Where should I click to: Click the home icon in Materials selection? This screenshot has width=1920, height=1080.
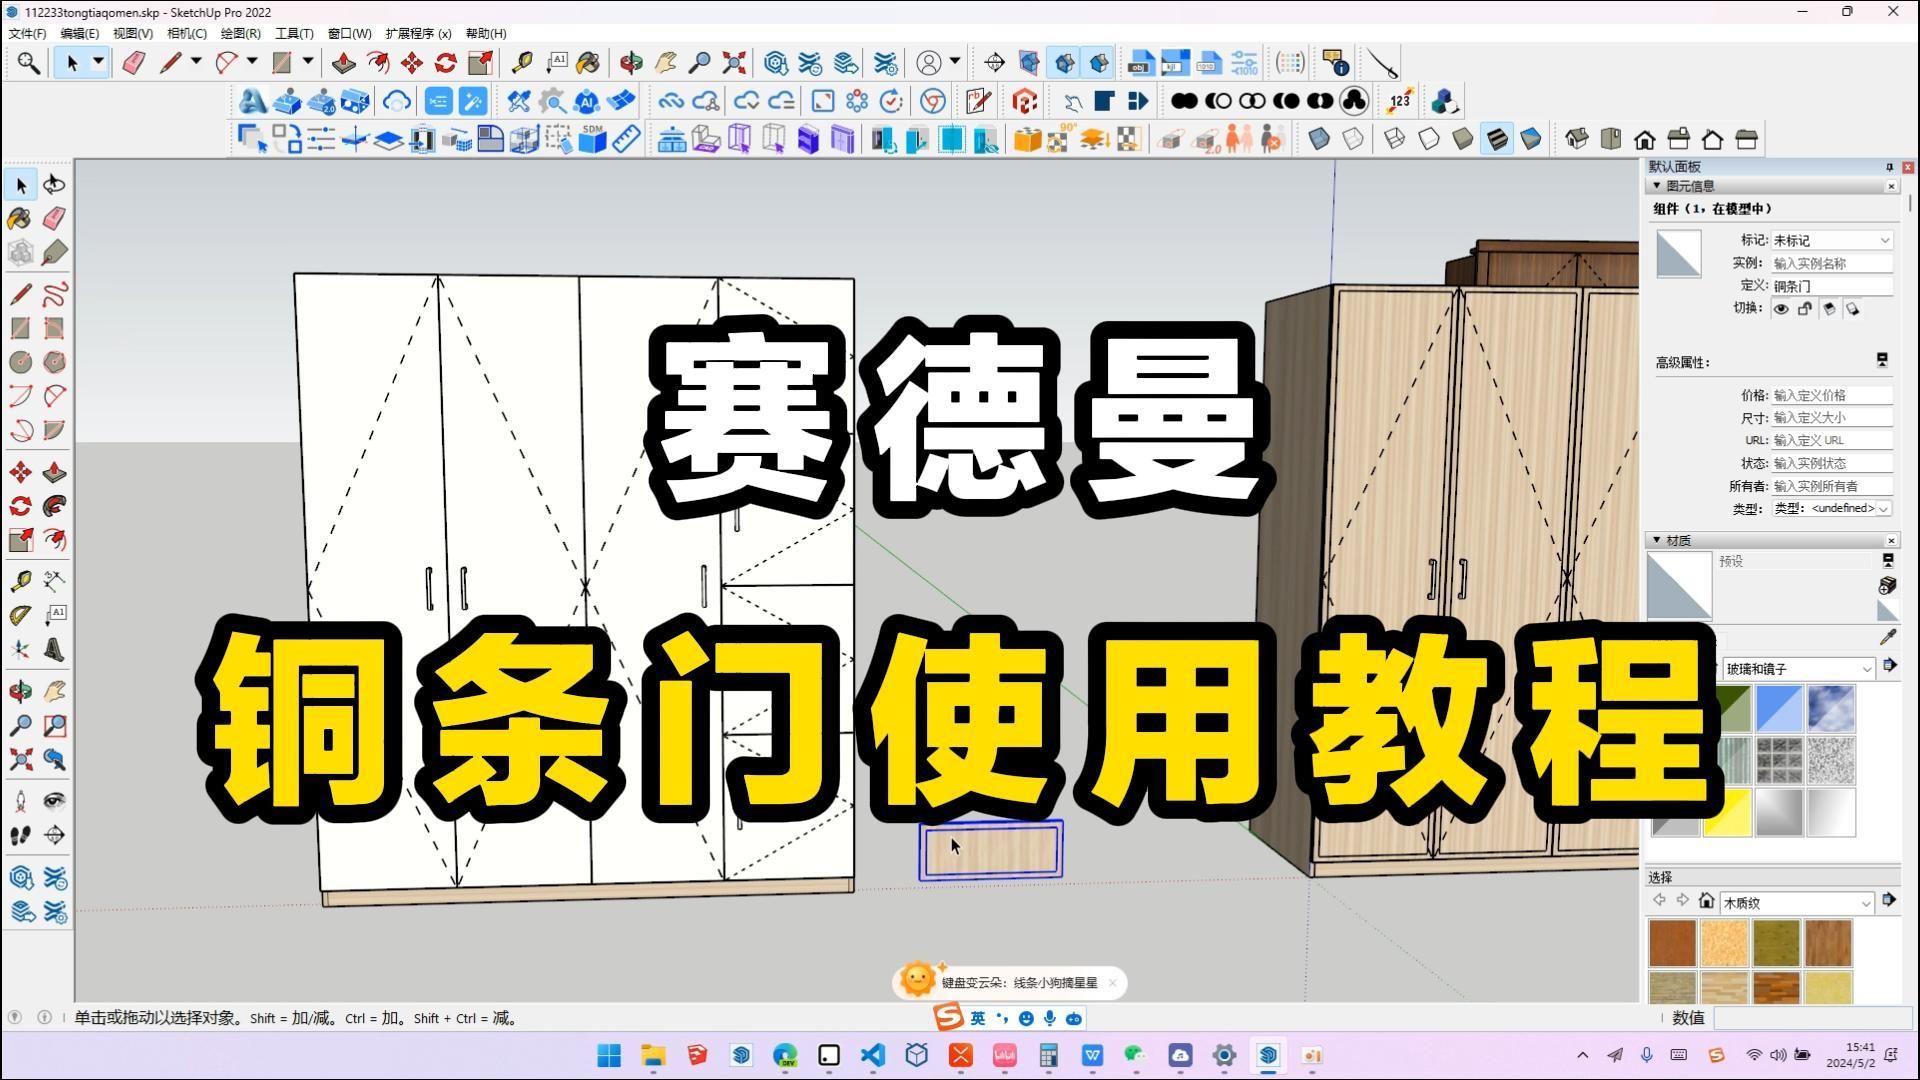pyautogui.click(x=1707, y=901)
